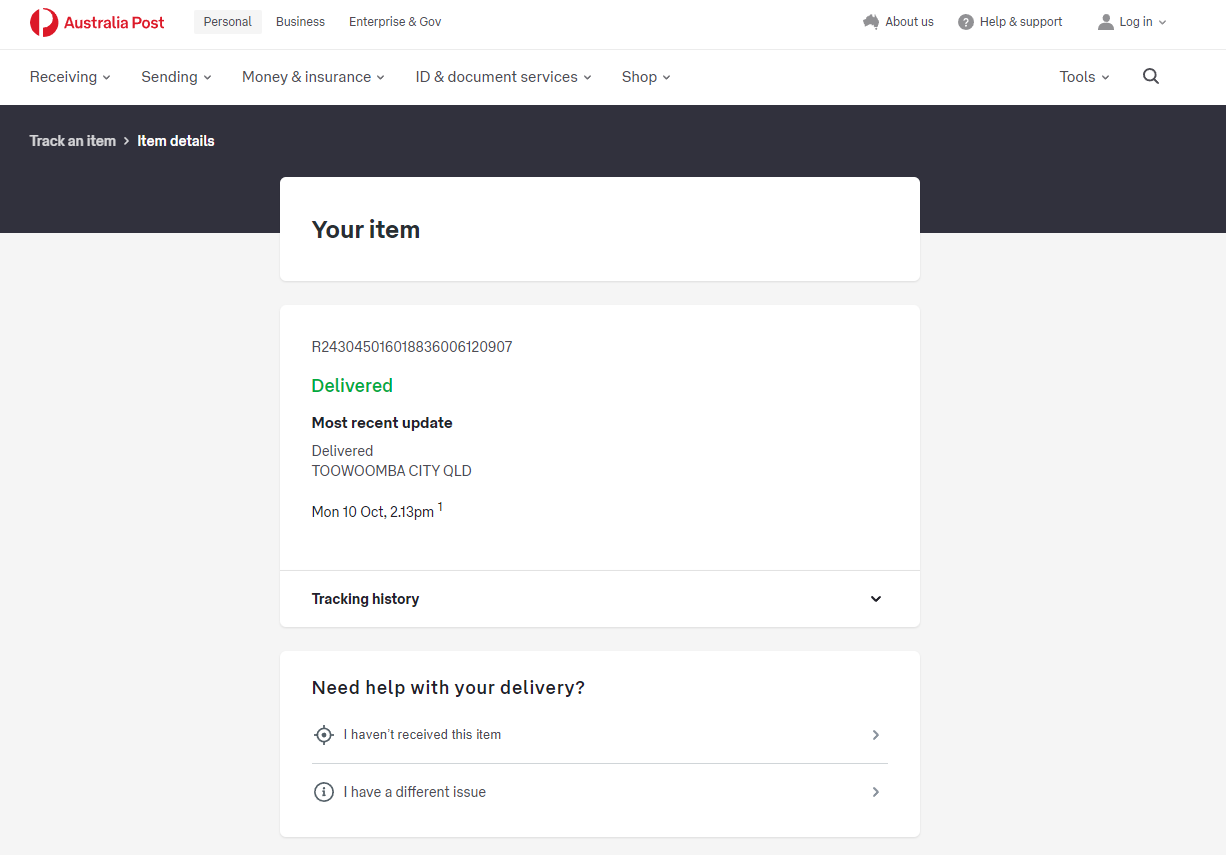This screenshot has height=855, width=1226.
Task: Select the Personal tab
Action: tap(228, 22)
